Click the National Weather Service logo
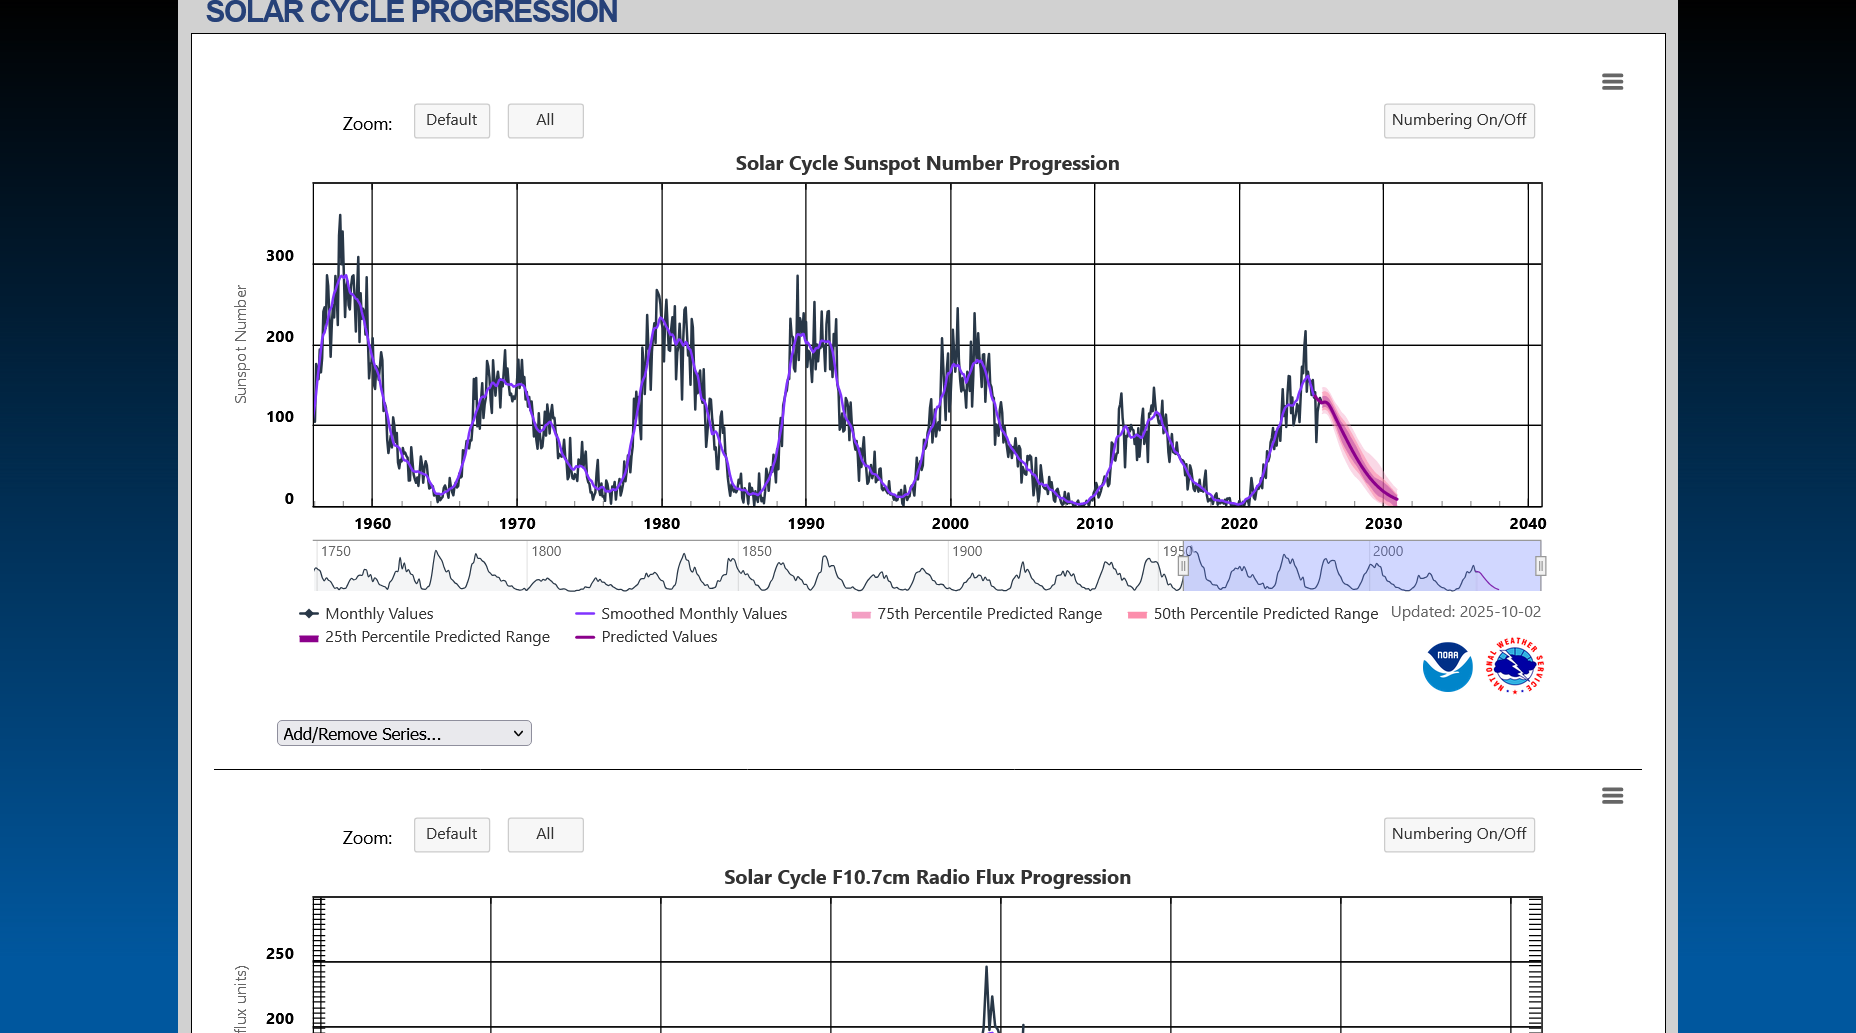Viewport: 1856px width, 1033px height. coord(1514,666)
